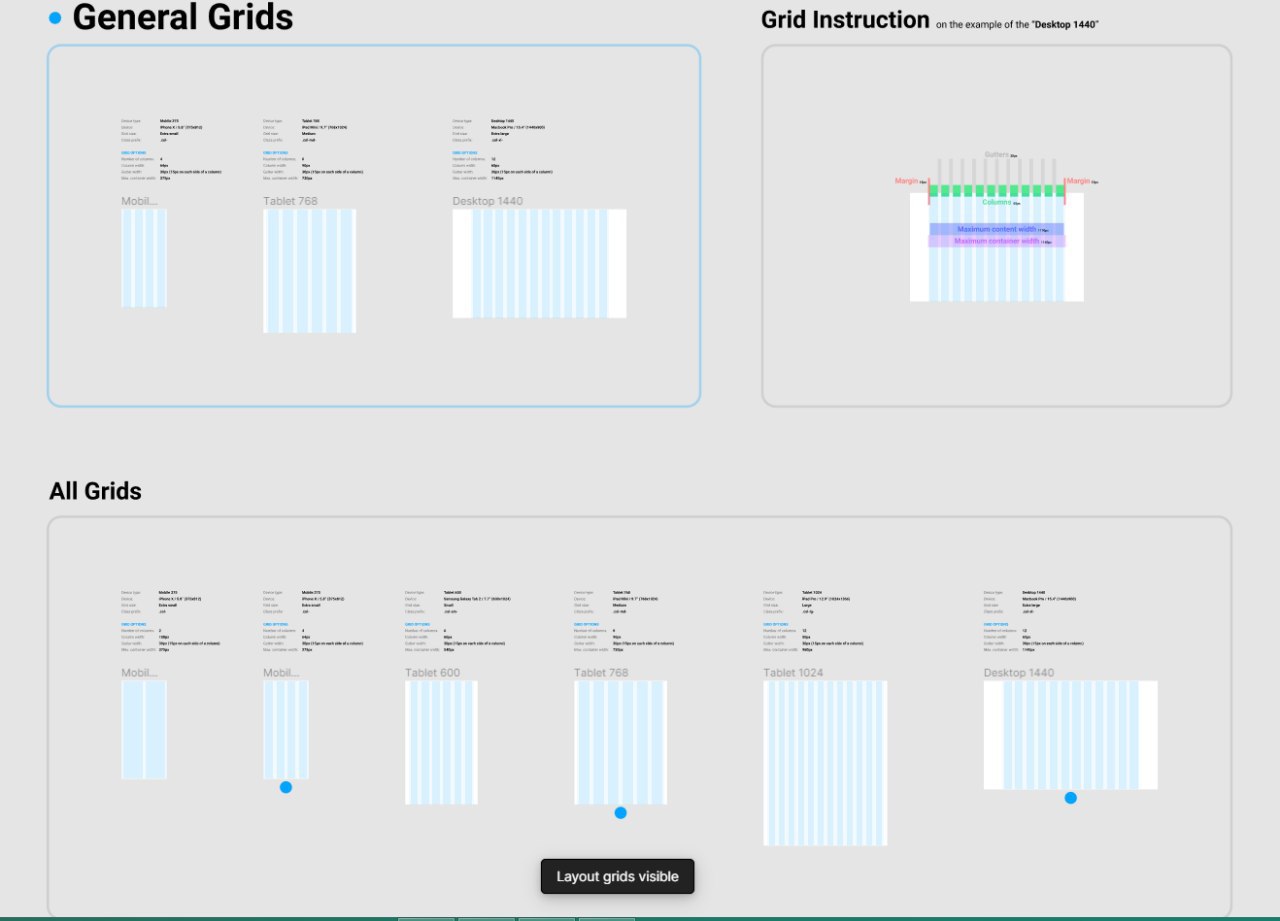
Task: Click the green 'Columns' label in Grid Instruction
Action: (x=996, y=202)
